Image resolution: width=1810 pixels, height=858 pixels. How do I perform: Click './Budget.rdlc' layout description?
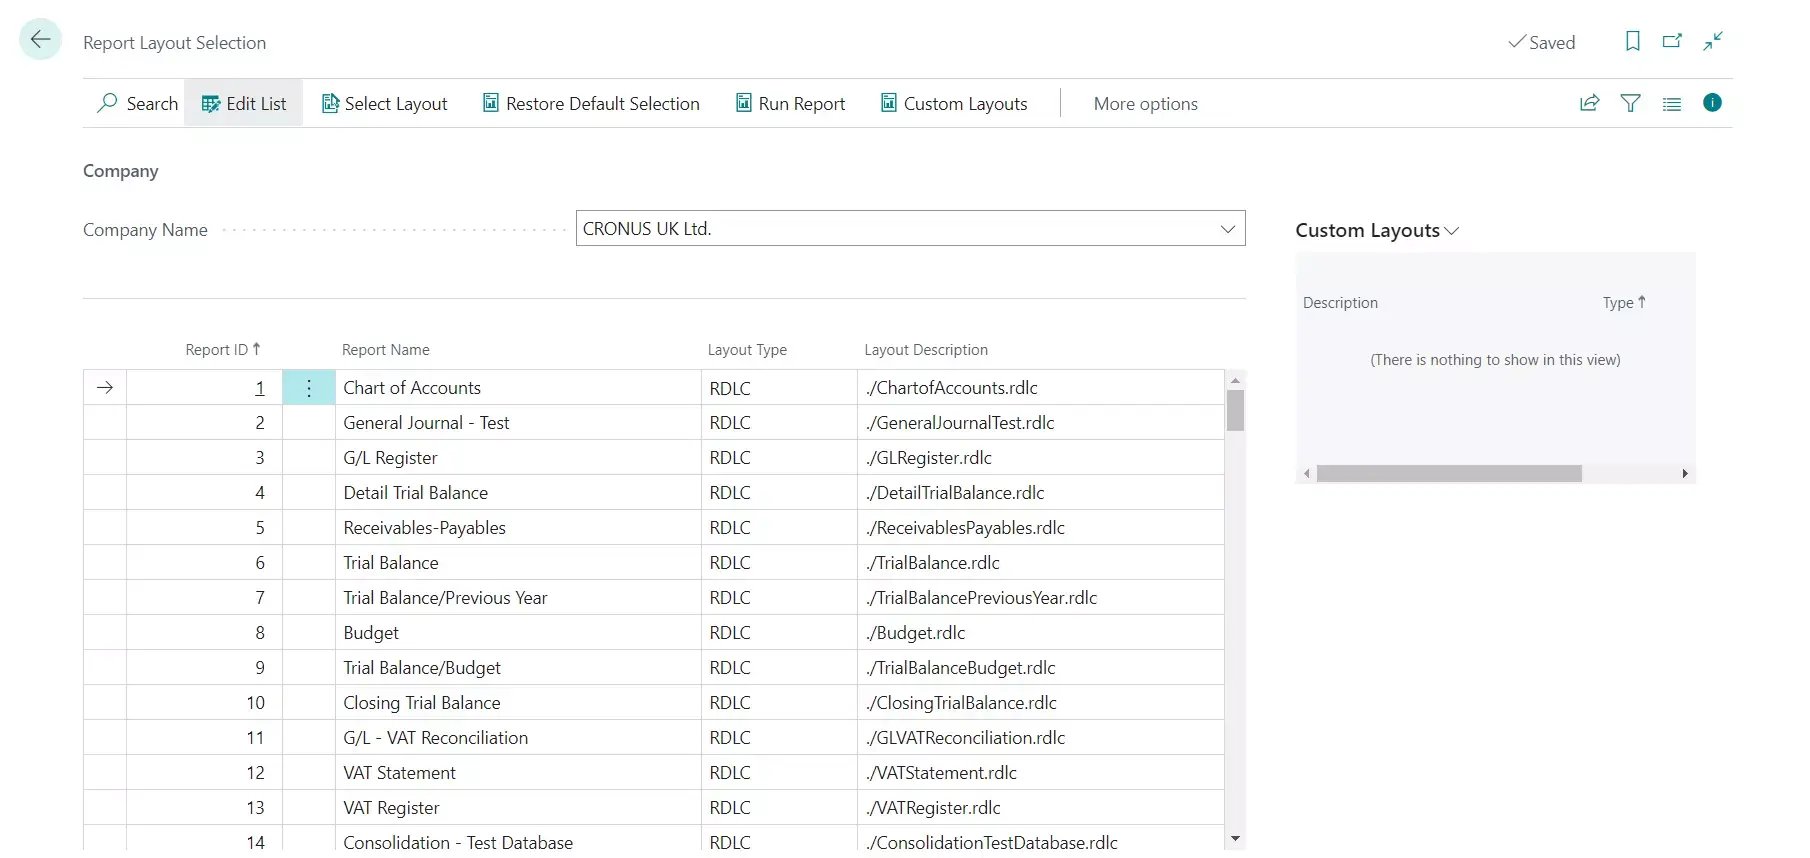pyautogui.click(x=1040, y=632)
